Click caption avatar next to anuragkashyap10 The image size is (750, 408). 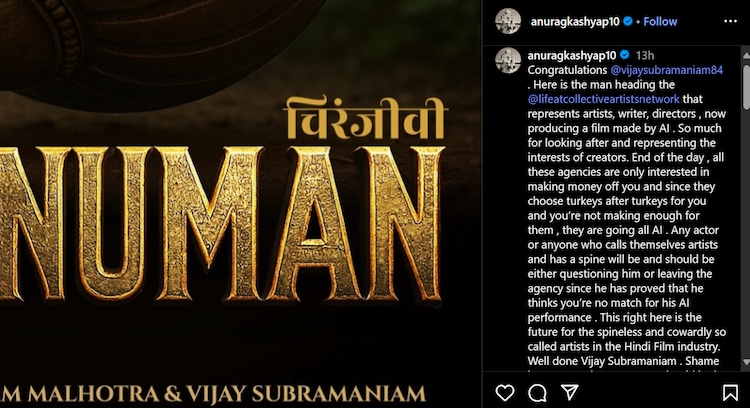pos(507,60)
